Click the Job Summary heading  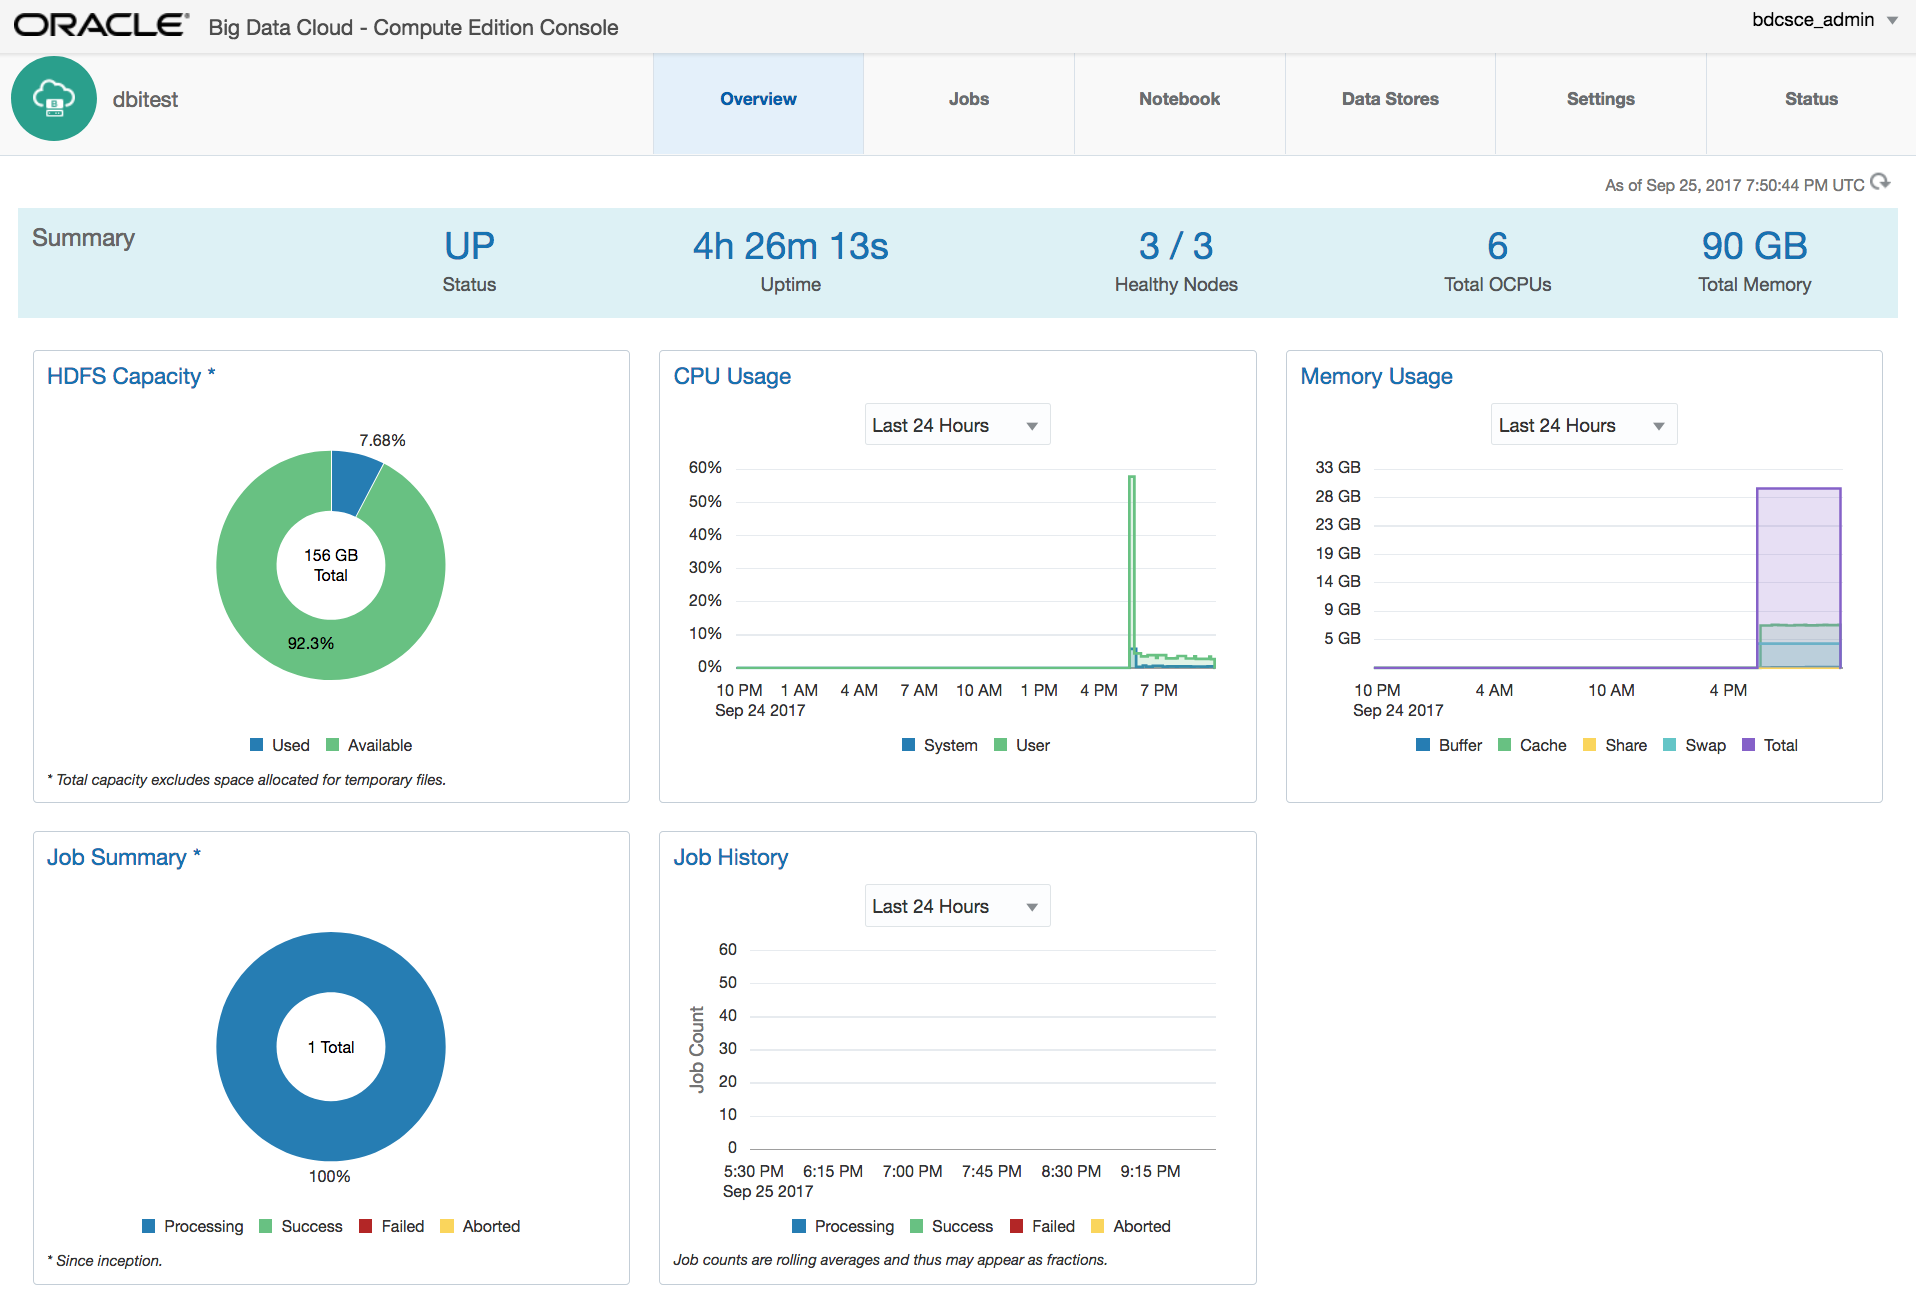point(124,857)
